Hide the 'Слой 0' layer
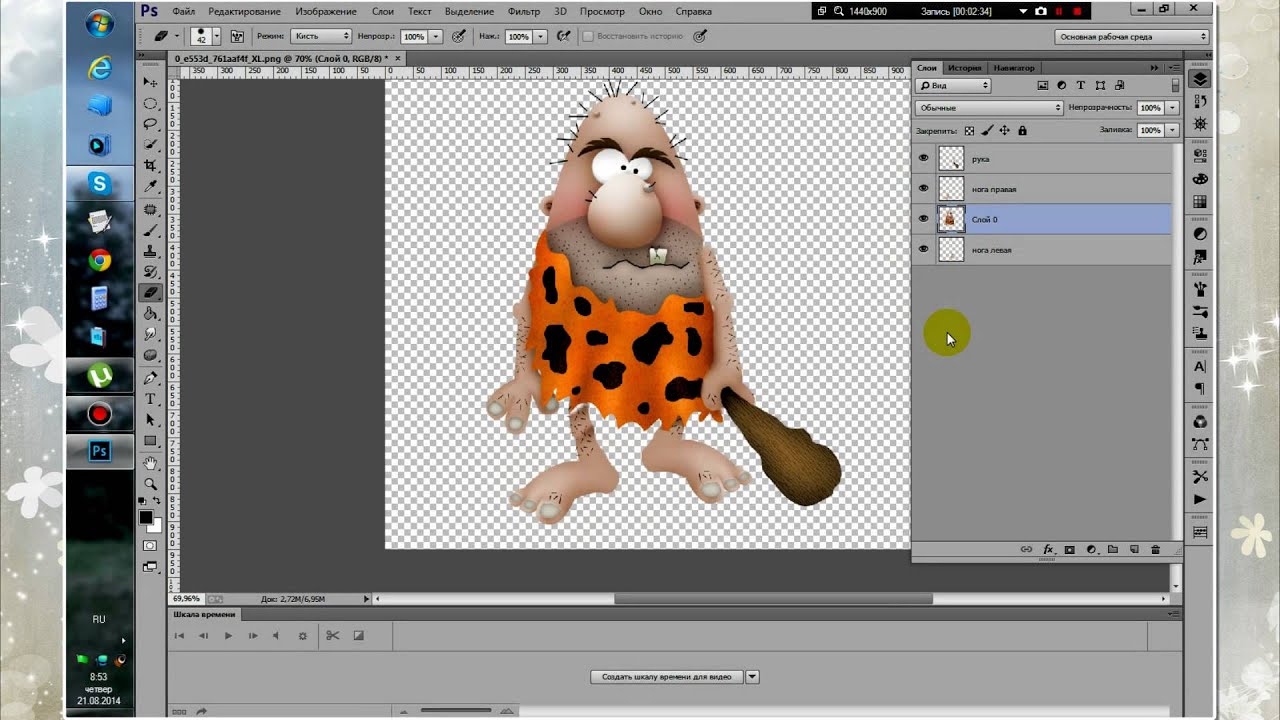This screenshot has width=1280, height=720. [x=923, y=218]
